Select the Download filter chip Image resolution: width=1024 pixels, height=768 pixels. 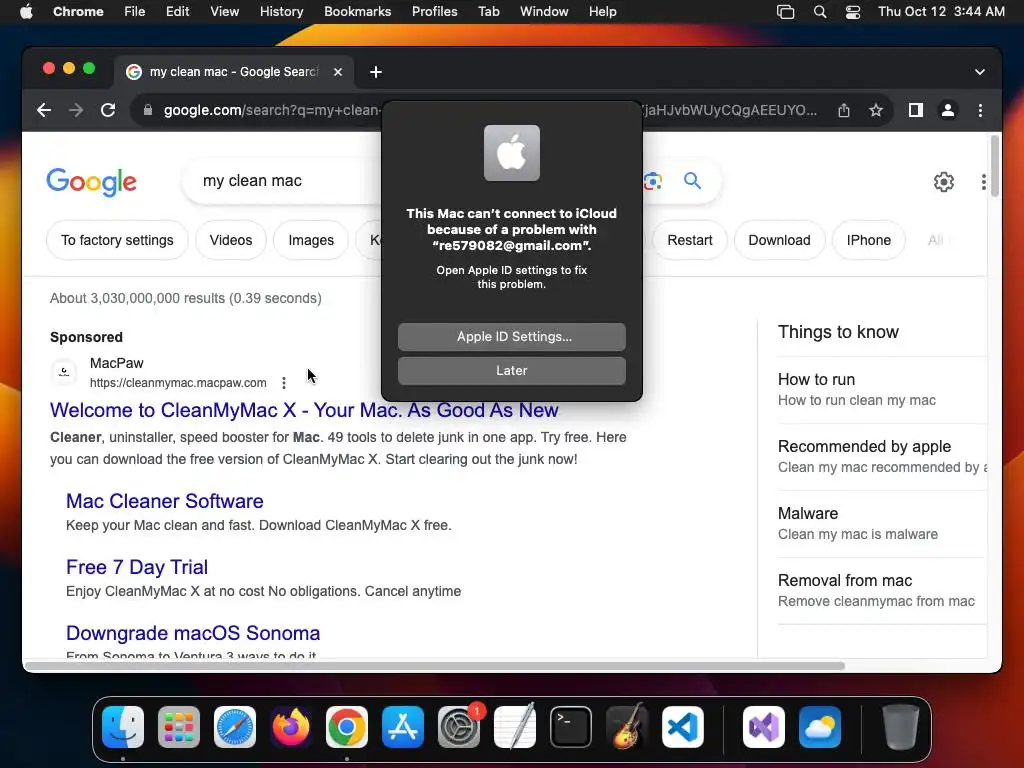point(779,240)
